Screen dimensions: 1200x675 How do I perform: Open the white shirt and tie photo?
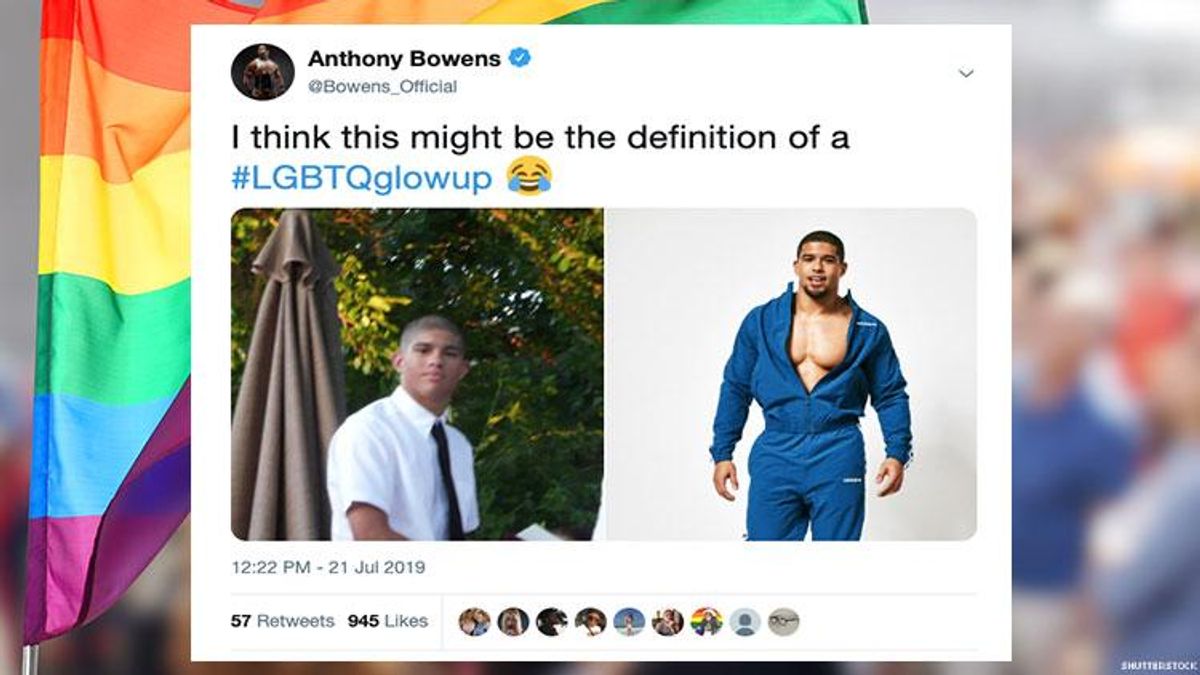pyautogui.click(x=417, y=374)
